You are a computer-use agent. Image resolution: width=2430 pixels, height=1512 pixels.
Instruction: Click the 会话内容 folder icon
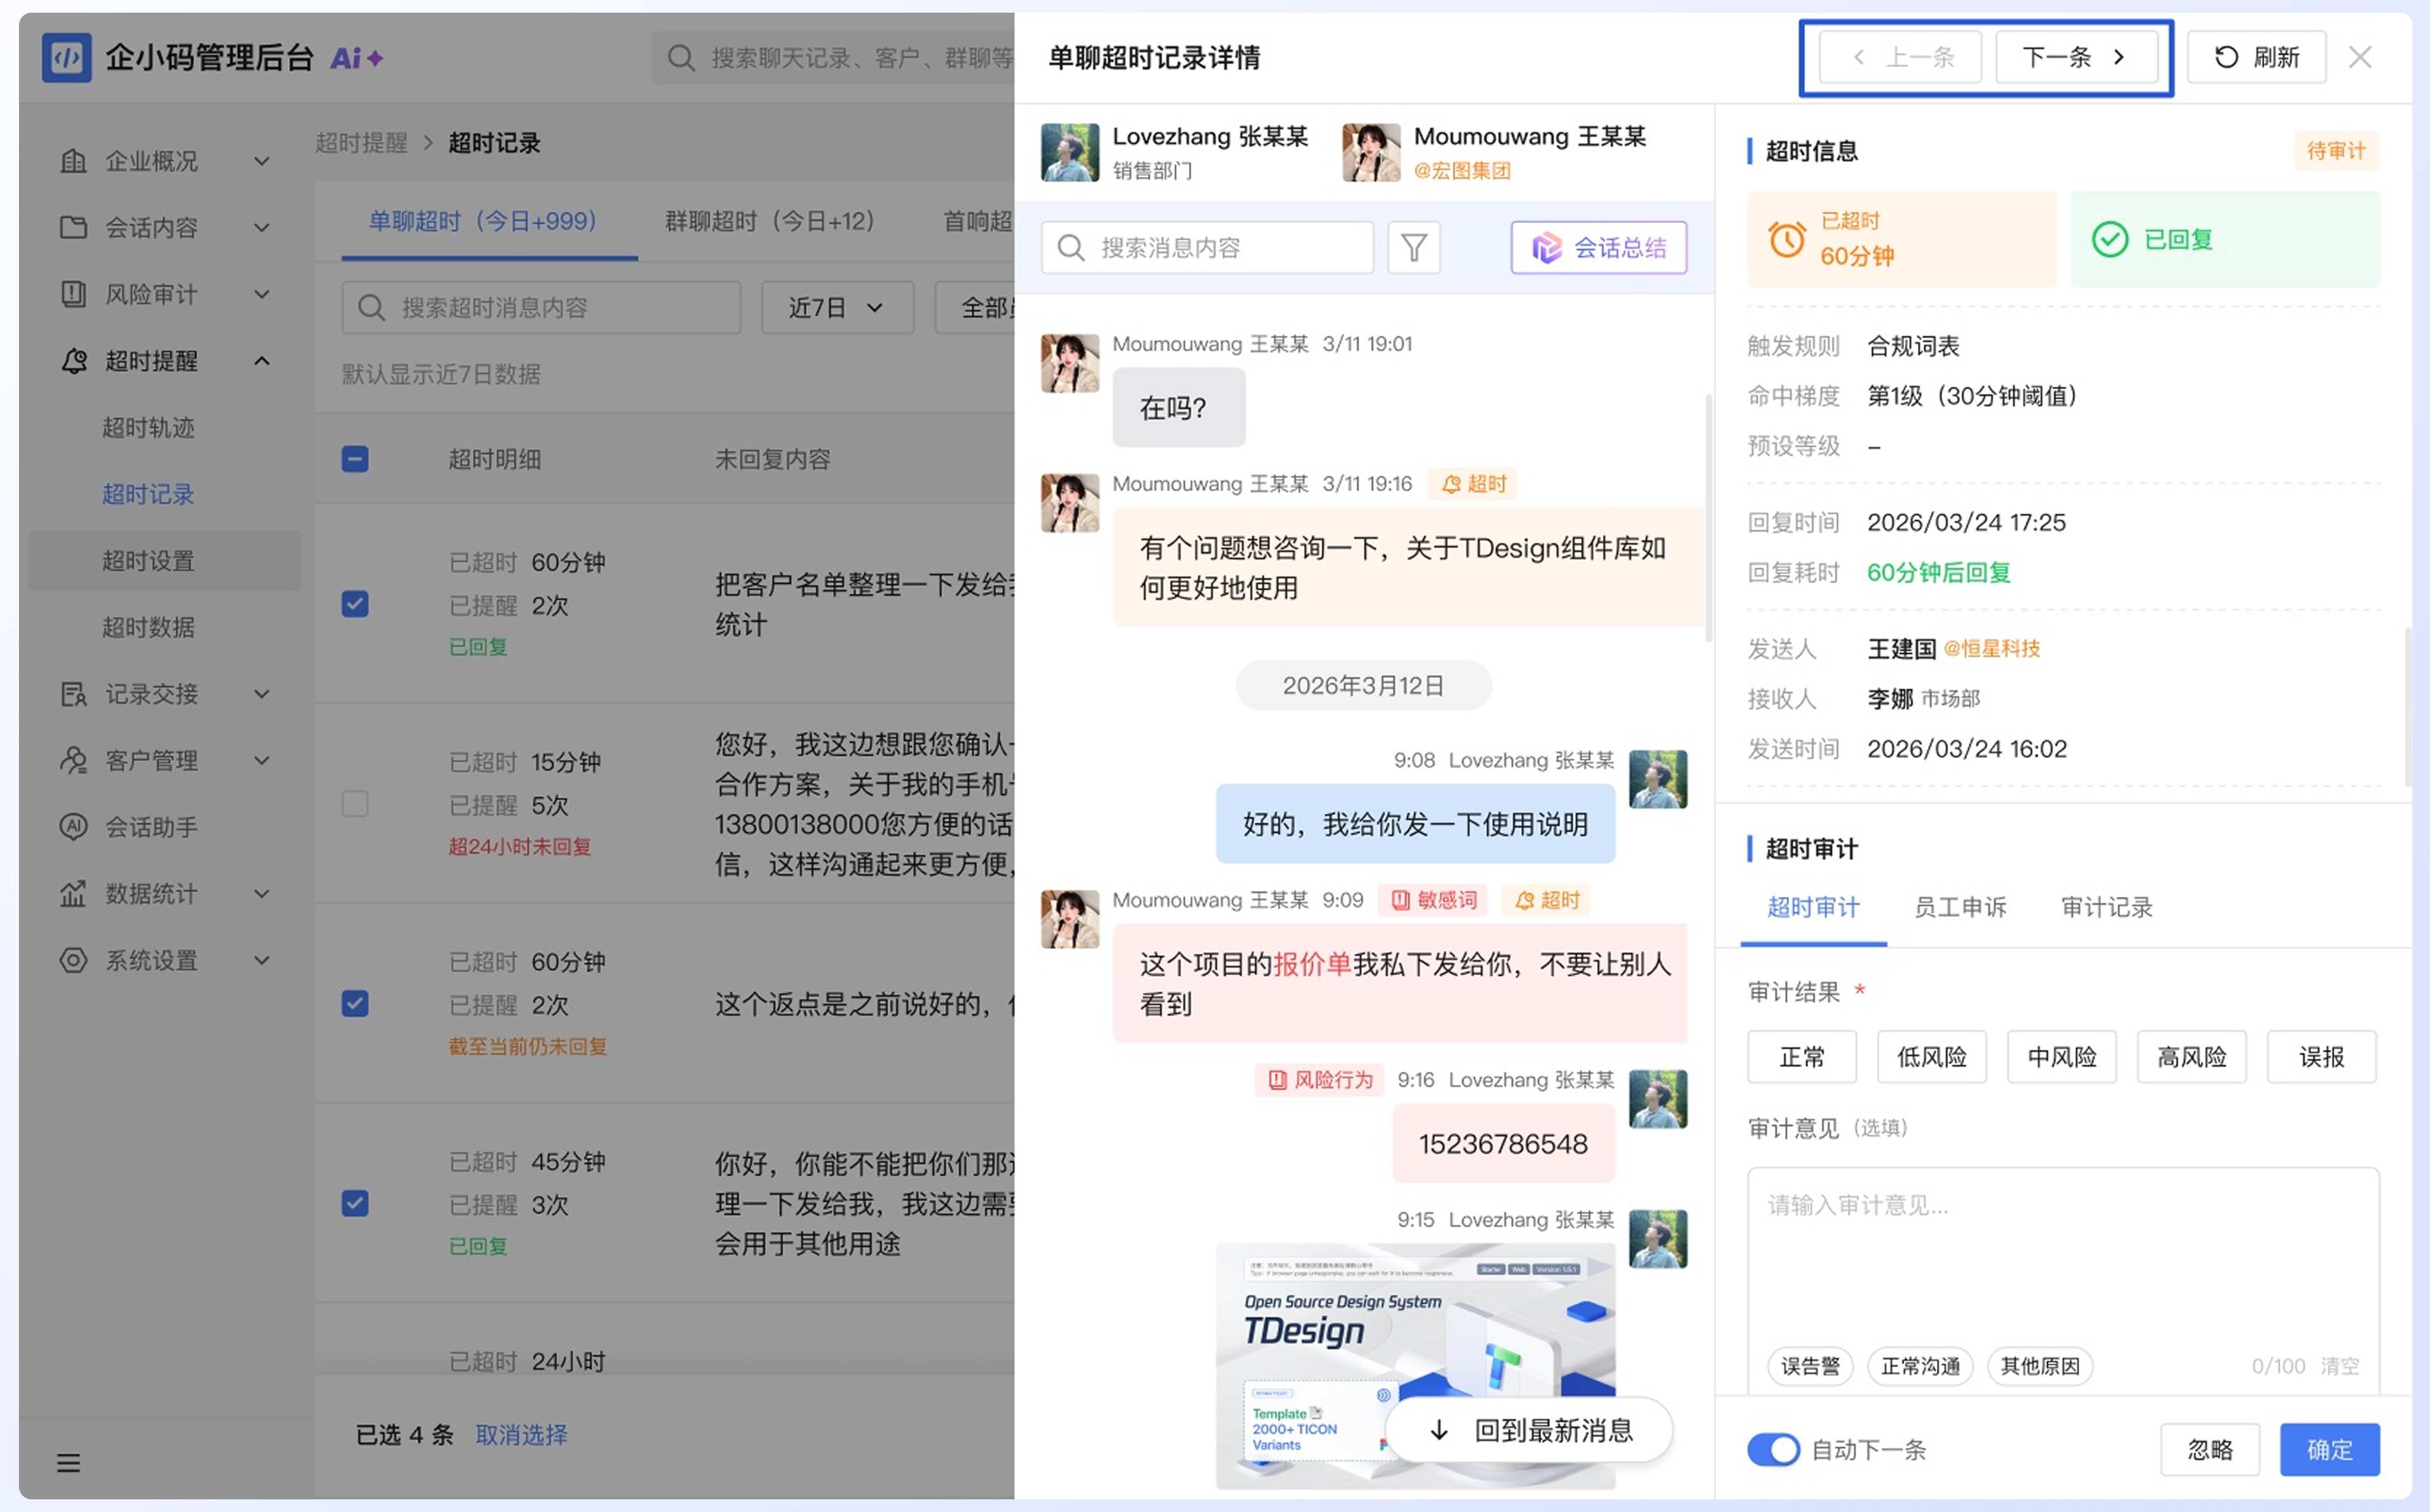coord(73,227)
